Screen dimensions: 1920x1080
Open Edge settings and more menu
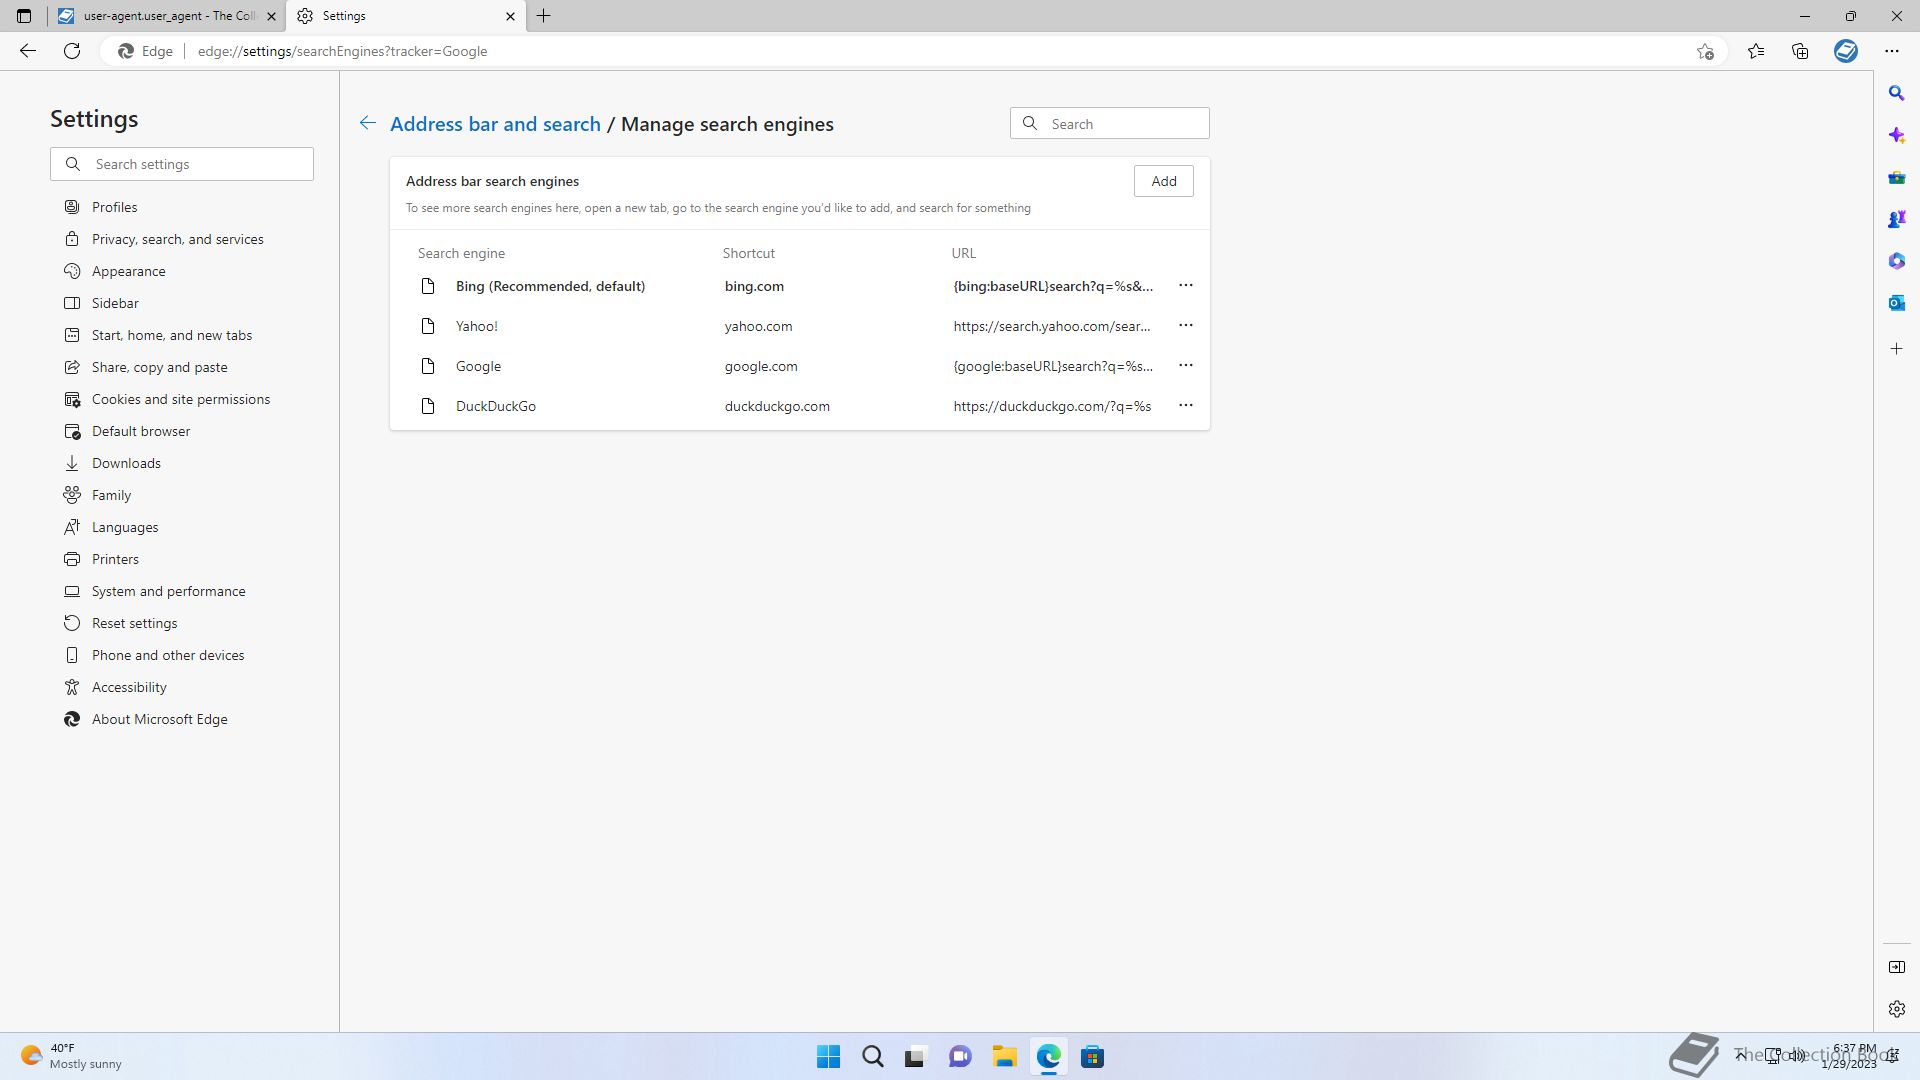point(1892,51)
